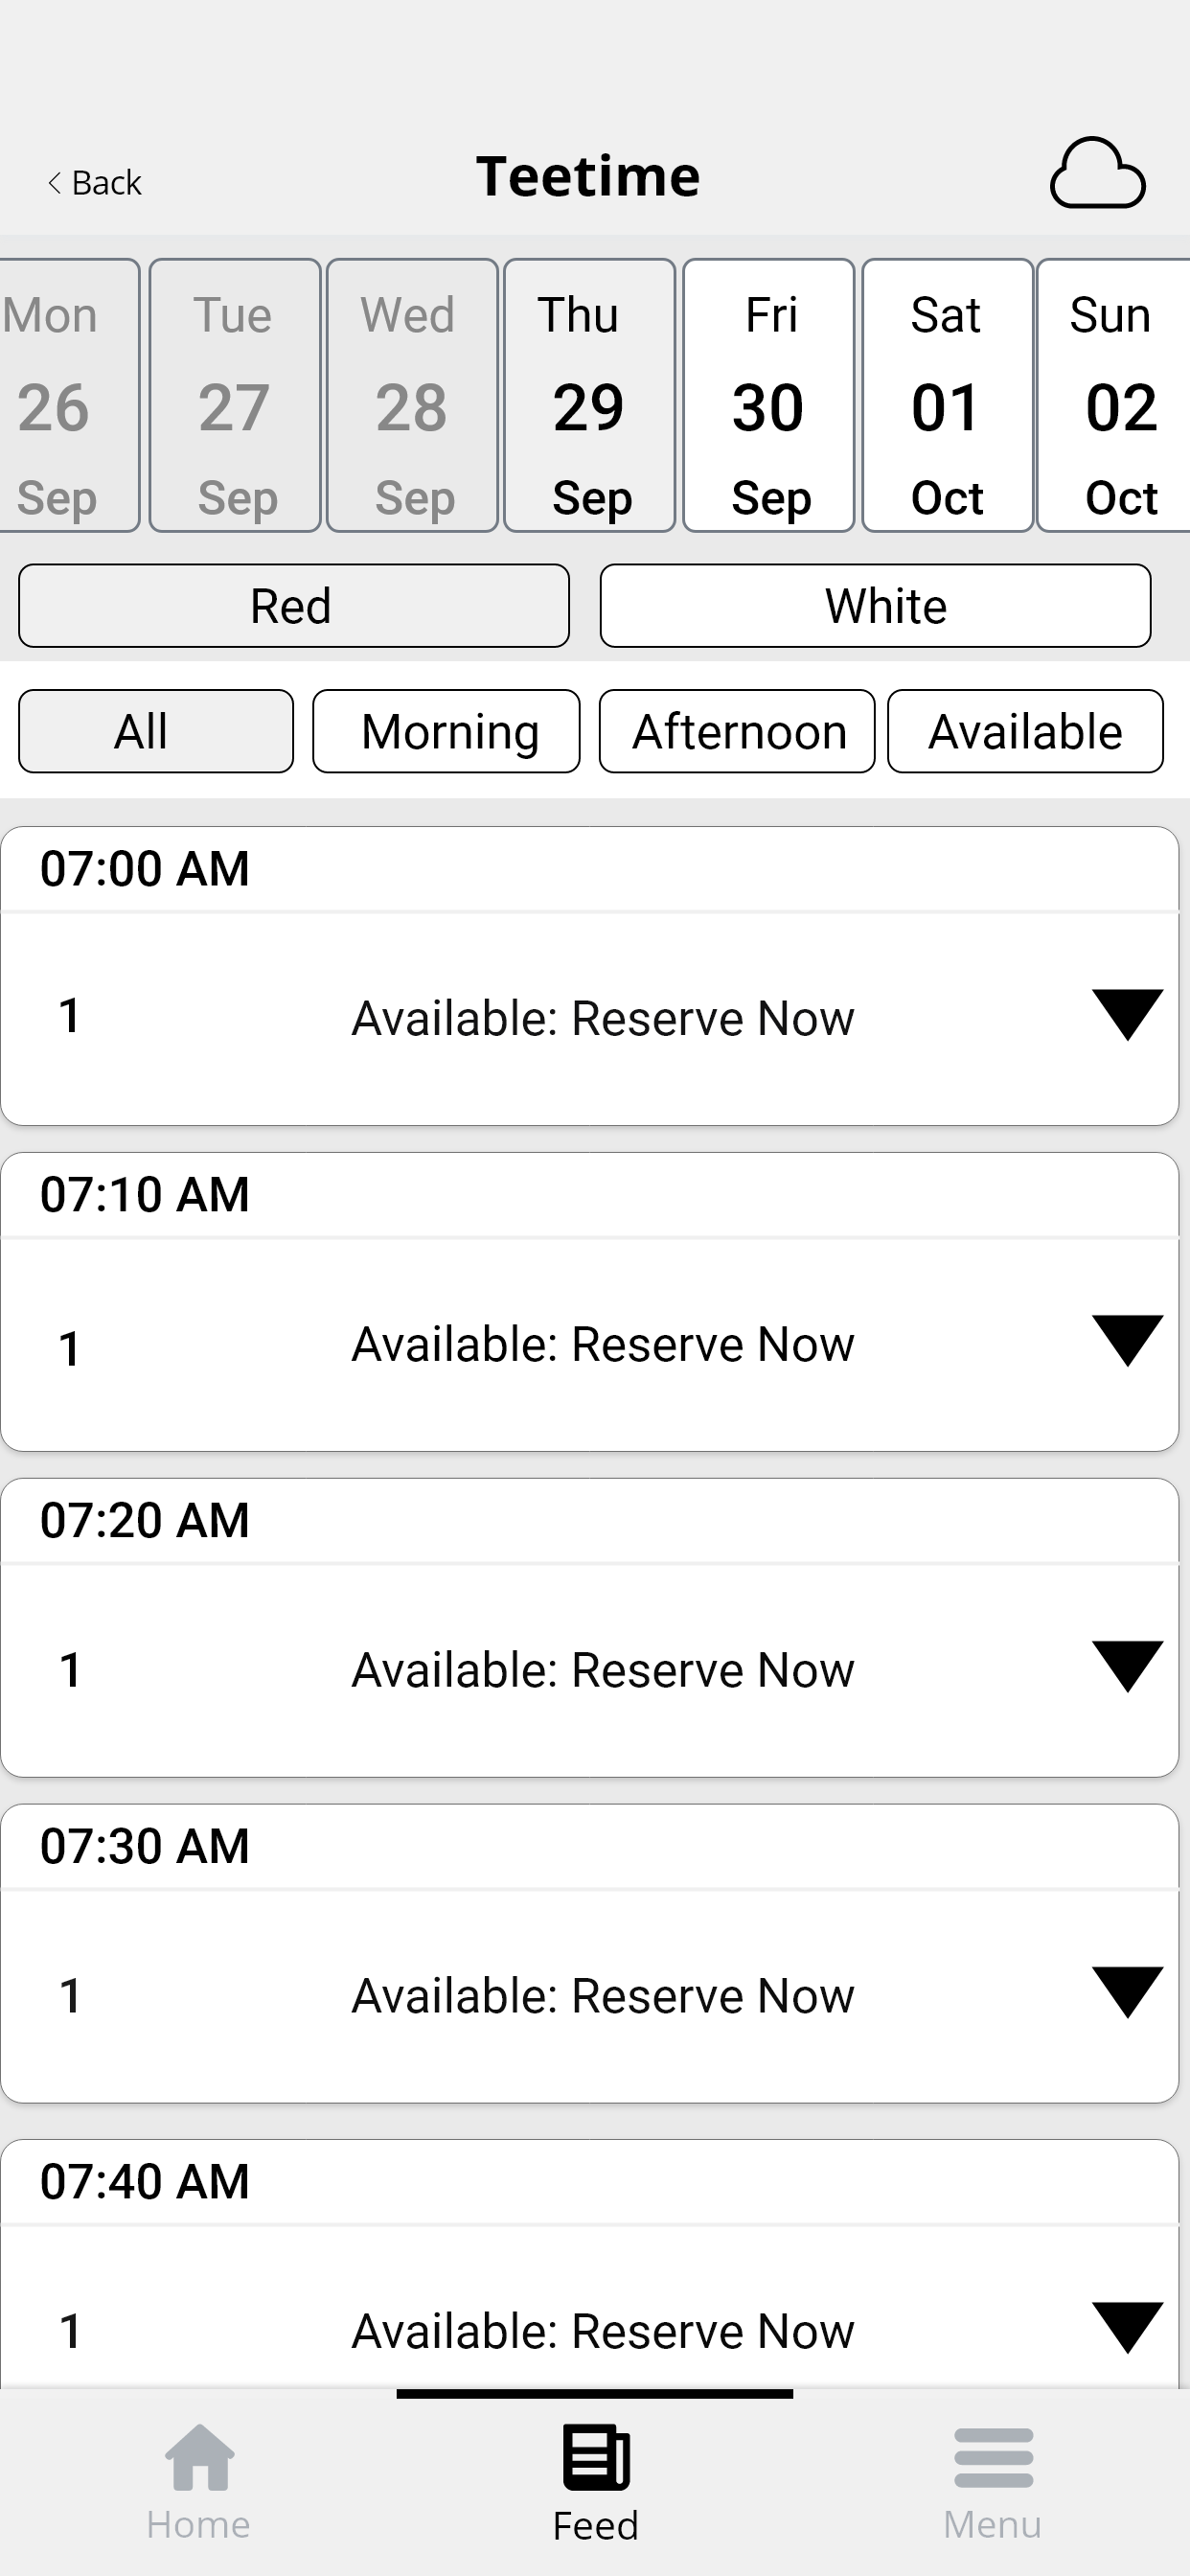Choose Sat 01 Oct date tab
Screen dimensions: 1190x2576
click(x=947, y=396)
